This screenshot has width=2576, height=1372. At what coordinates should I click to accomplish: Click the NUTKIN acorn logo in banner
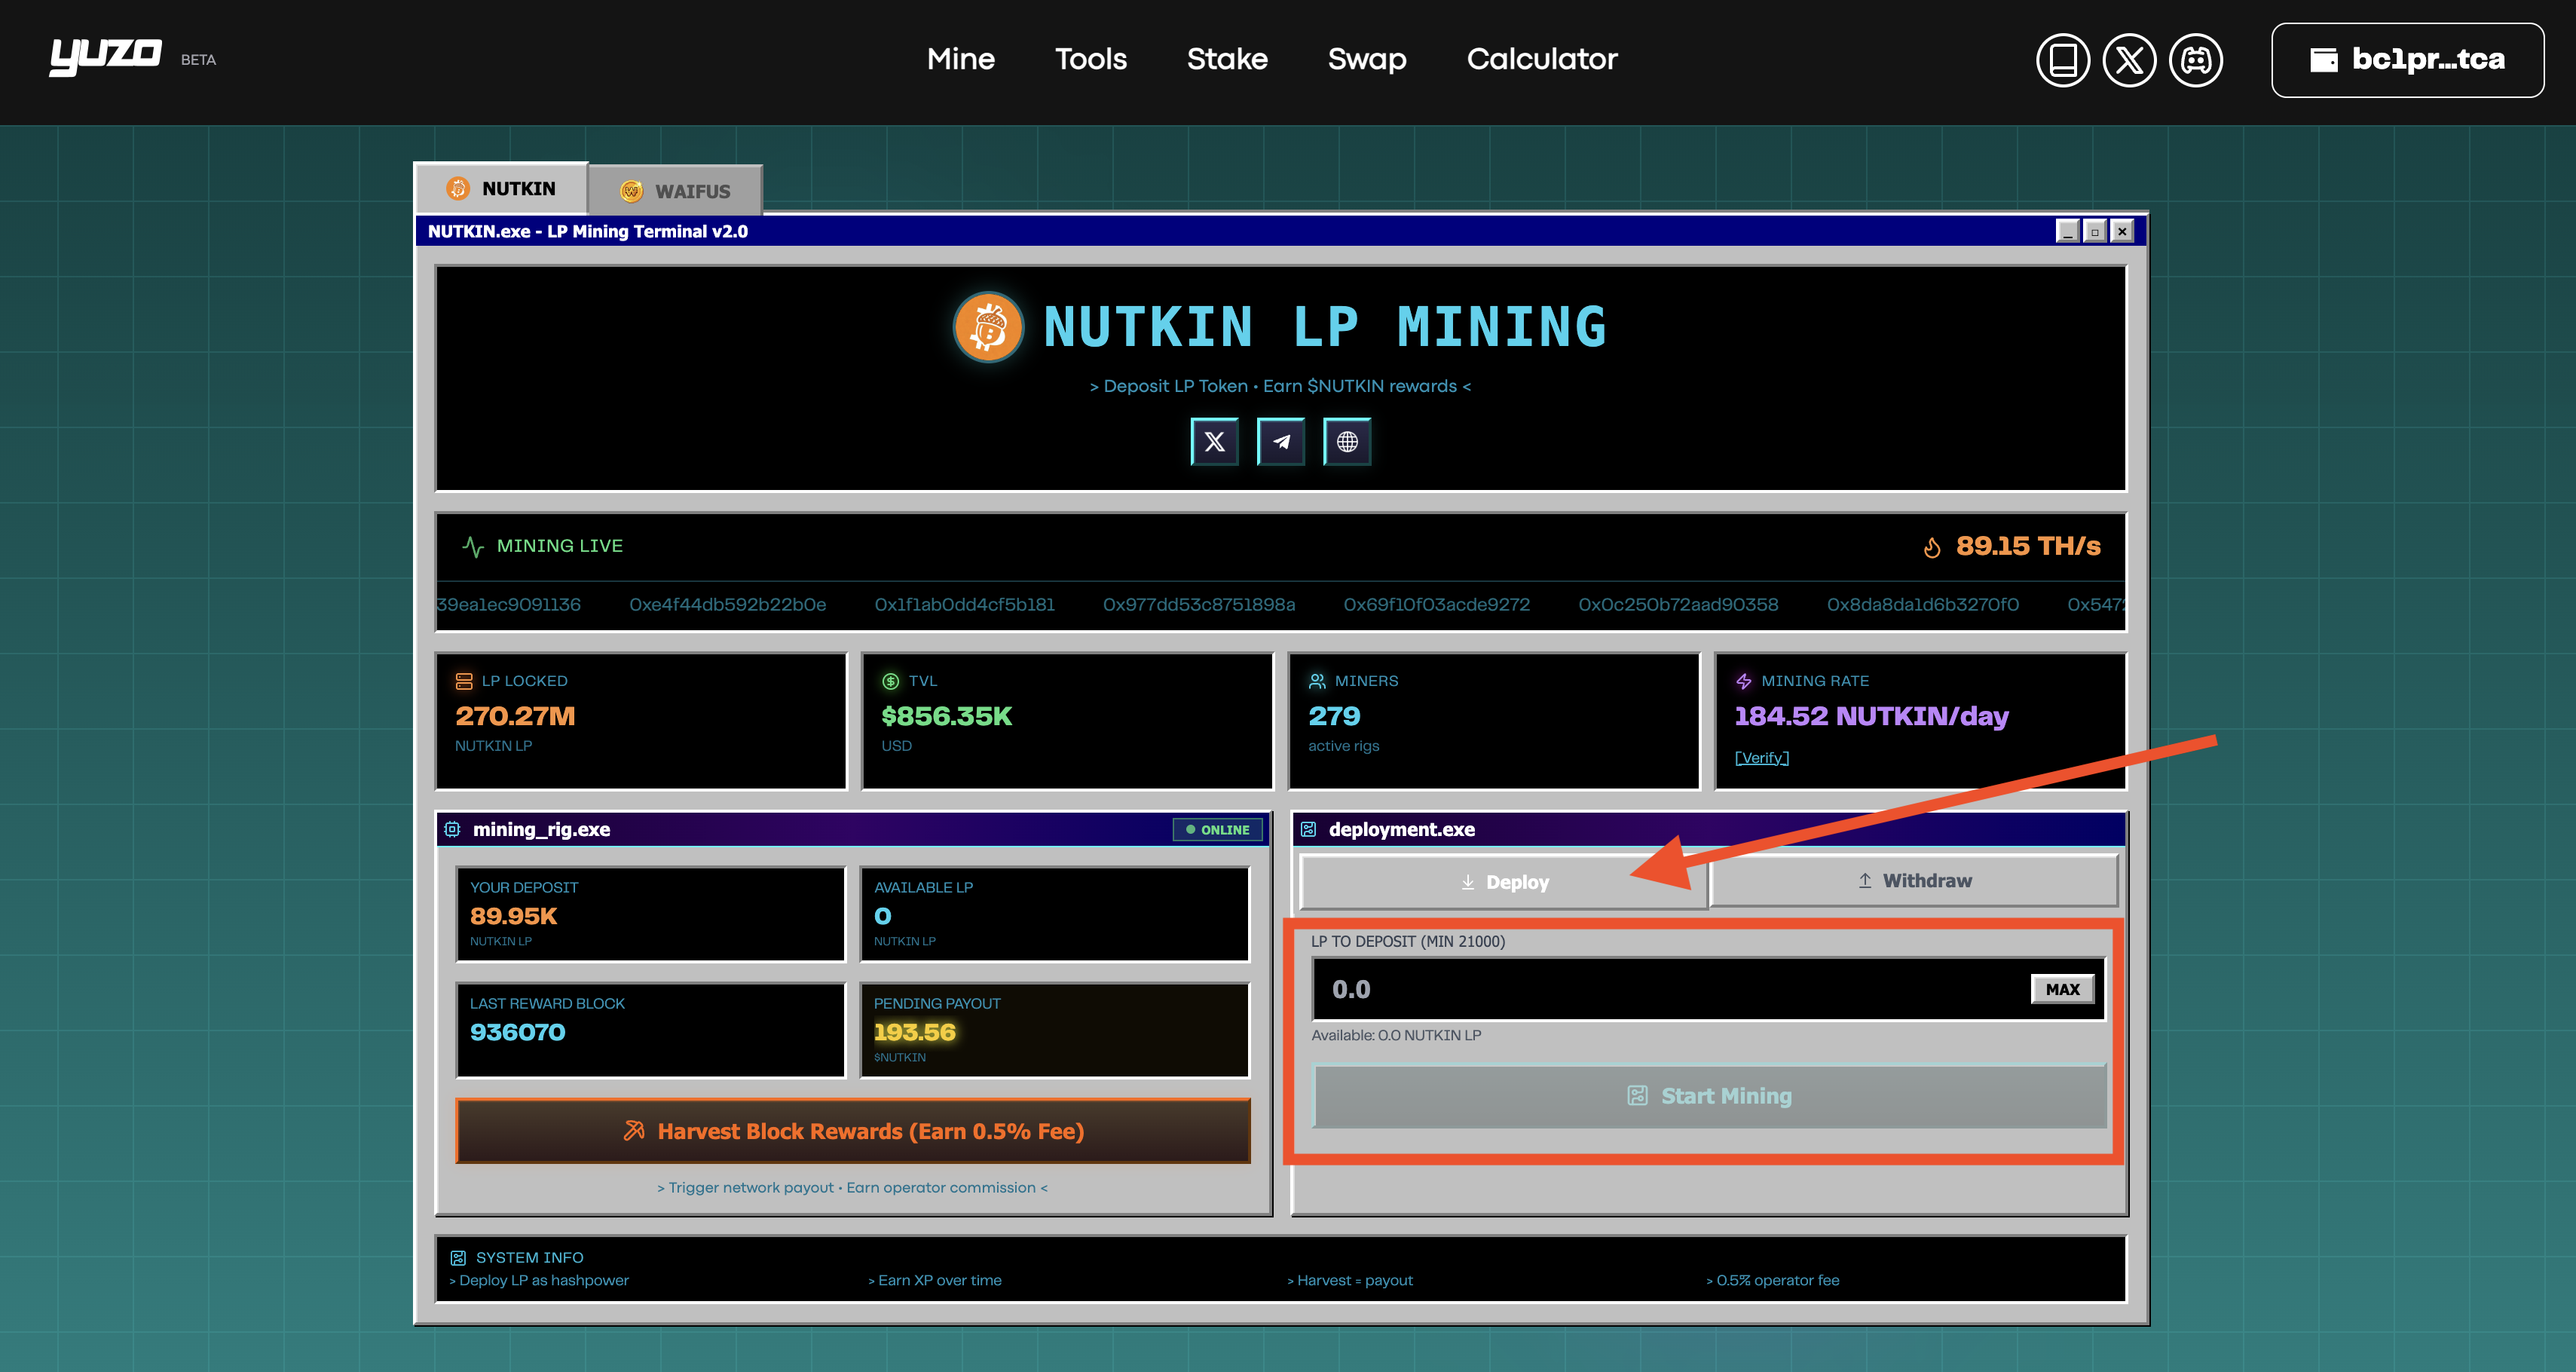pyautogui.click(x=988, y=327)
